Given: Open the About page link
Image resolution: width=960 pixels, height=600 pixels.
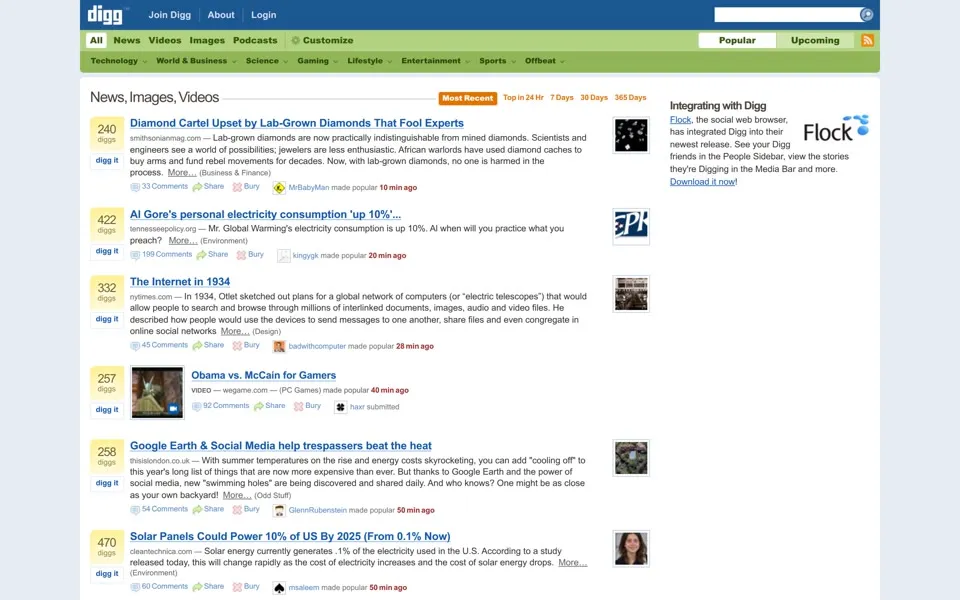Looking at the screenshot, I should pyautogui.click(x=220, y=15).
